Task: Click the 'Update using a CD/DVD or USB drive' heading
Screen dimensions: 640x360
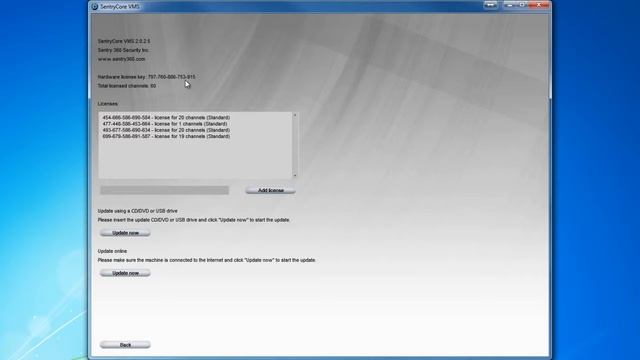Action: coord(138,211)
